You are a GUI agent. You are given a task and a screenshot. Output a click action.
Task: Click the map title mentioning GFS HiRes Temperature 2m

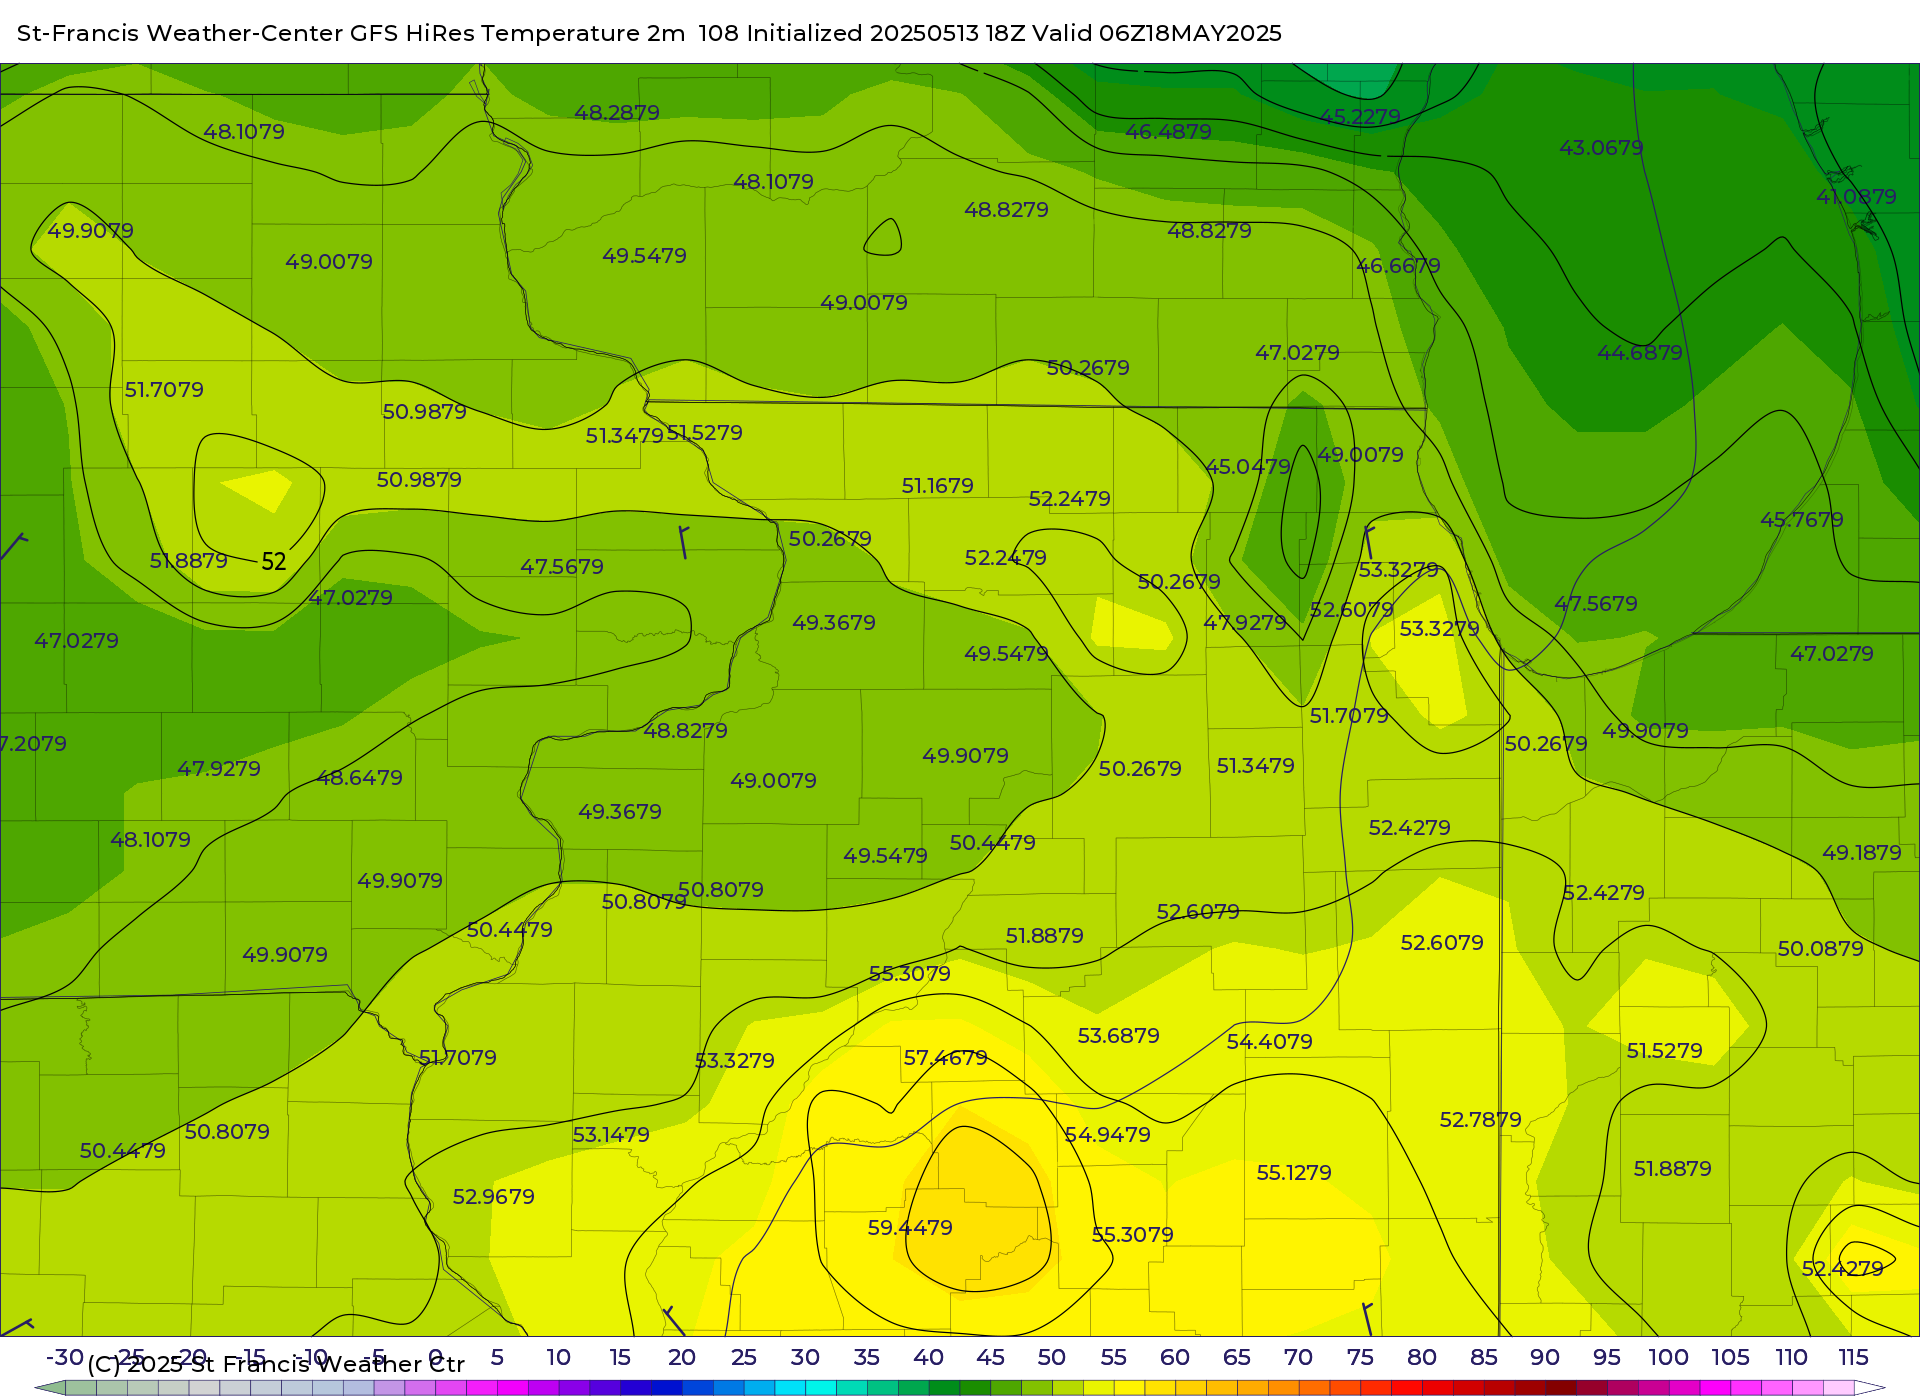[649, 33]
